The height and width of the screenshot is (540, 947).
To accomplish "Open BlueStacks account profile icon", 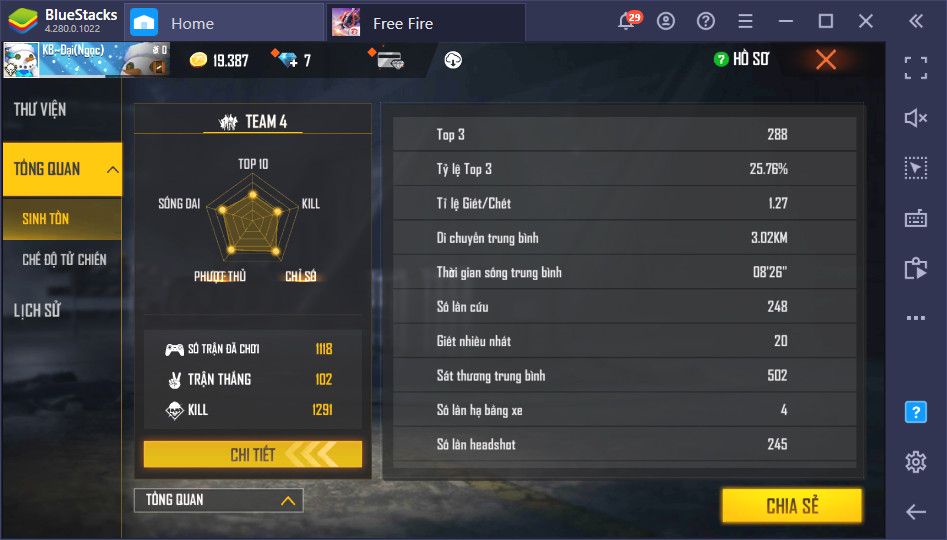I will point(666,22).
